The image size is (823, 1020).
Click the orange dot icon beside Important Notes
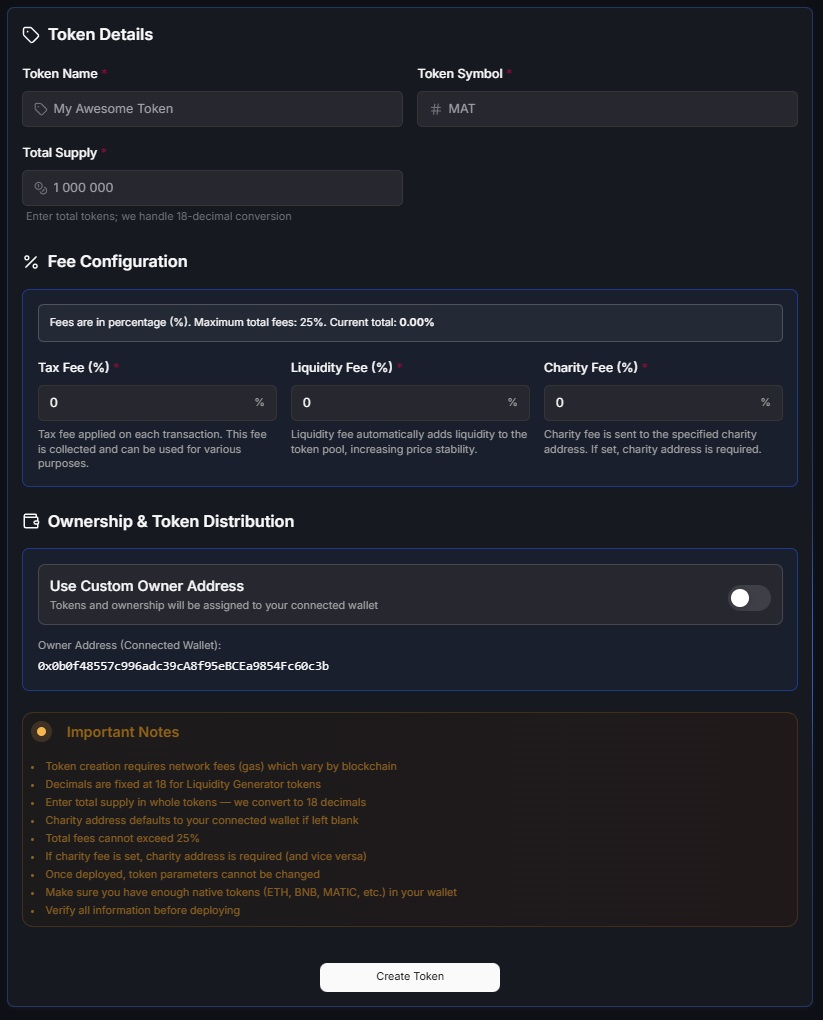[x=42, y=731]
